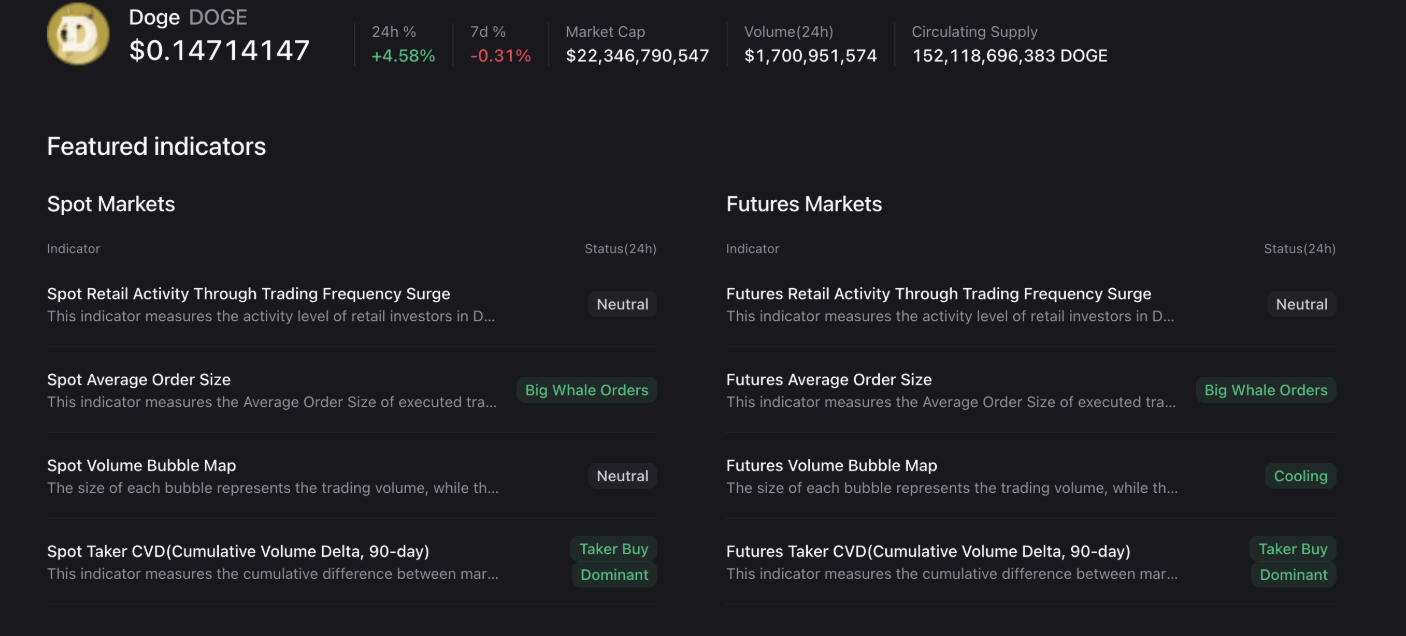Image resolution: width=1406 pixels, height=636 pixels.
Task: Click the Spot Retail Activity Neutral badge
Action: [x=622, y=305]
